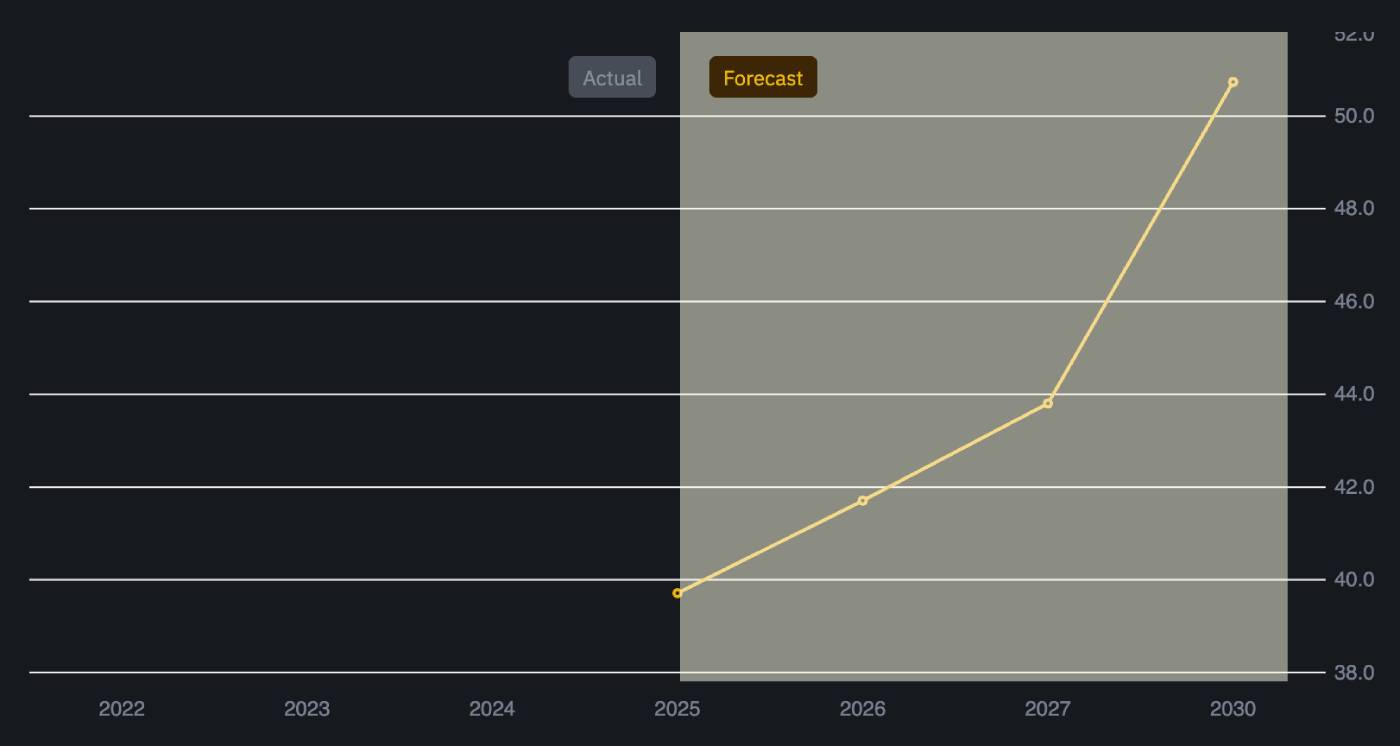The height and width of the screenshot is (746, 1400).
Task: Click the 46.0 y-axis value
Action: (1354, 301)
